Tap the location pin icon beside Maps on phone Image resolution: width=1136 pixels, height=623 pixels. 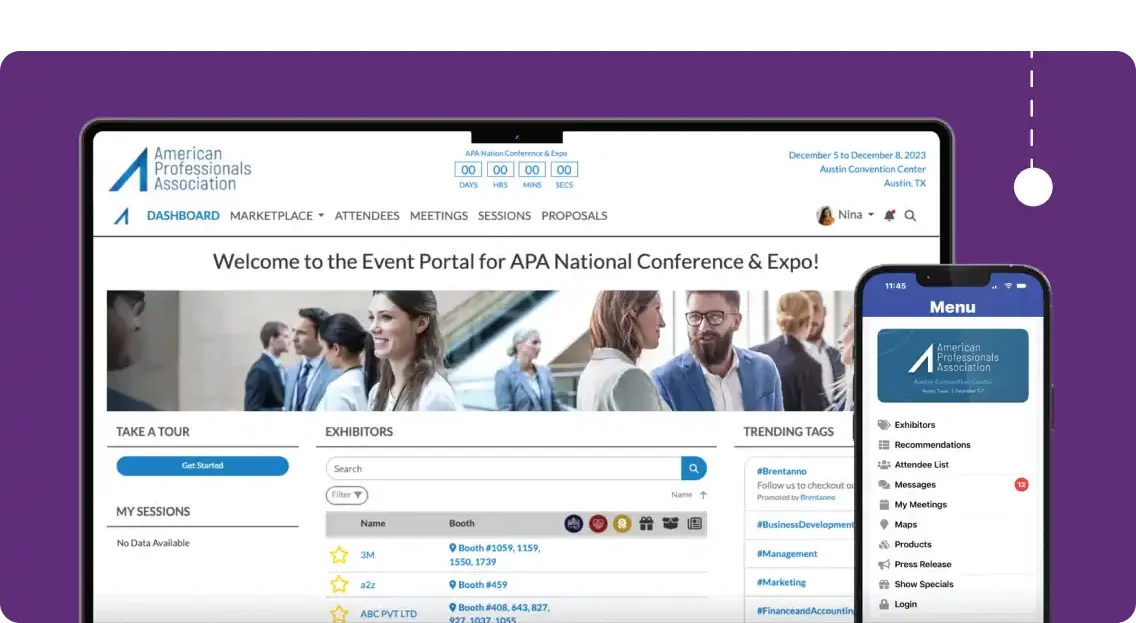click(884, 524)
